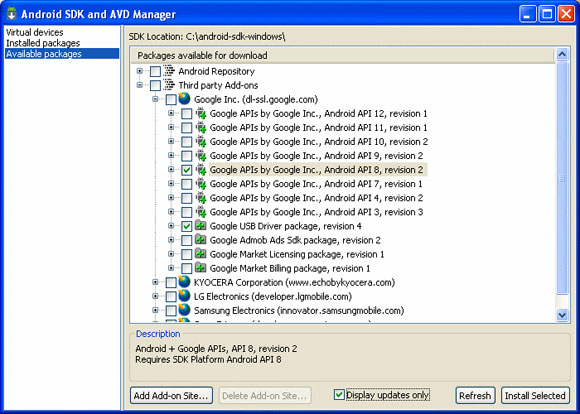Expand the Android API 12 Google APIs row
Image resolution: width=580 pixels, height=414 pixels.
pos(171,113)
